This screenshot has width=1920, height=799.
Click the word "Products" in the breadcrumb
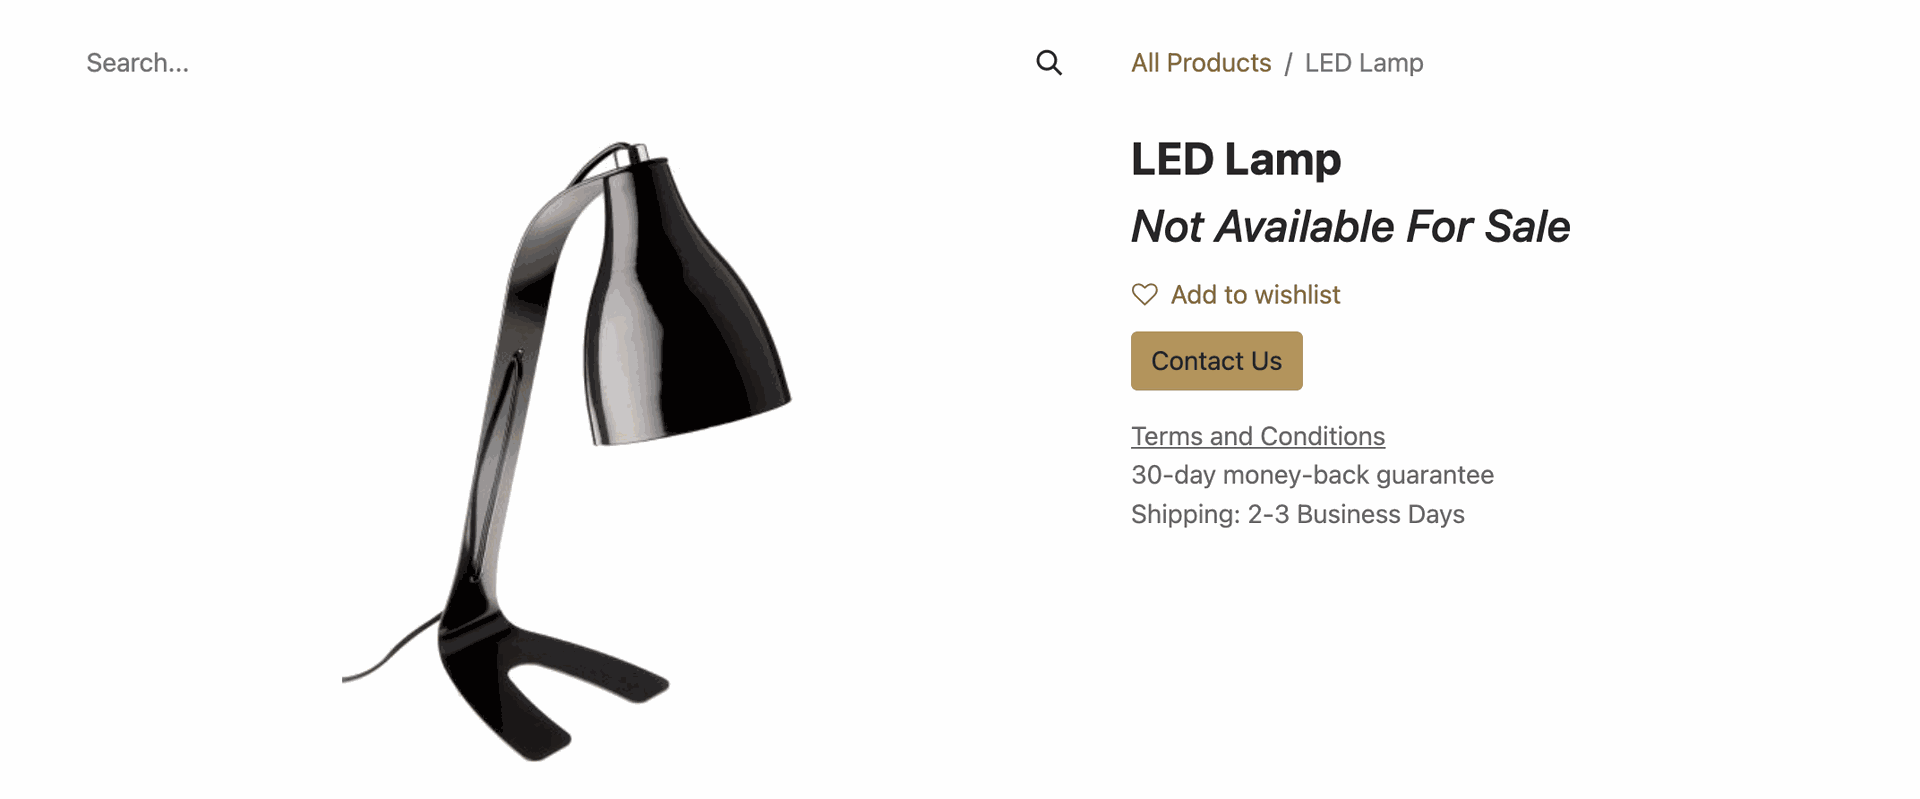1218,63
